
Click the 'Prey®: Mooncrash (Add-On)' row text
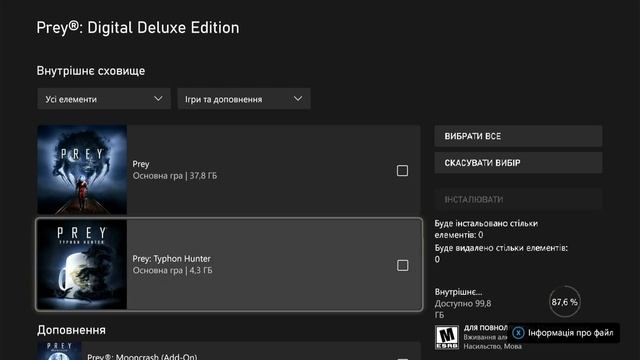click(x=142, y=356)
